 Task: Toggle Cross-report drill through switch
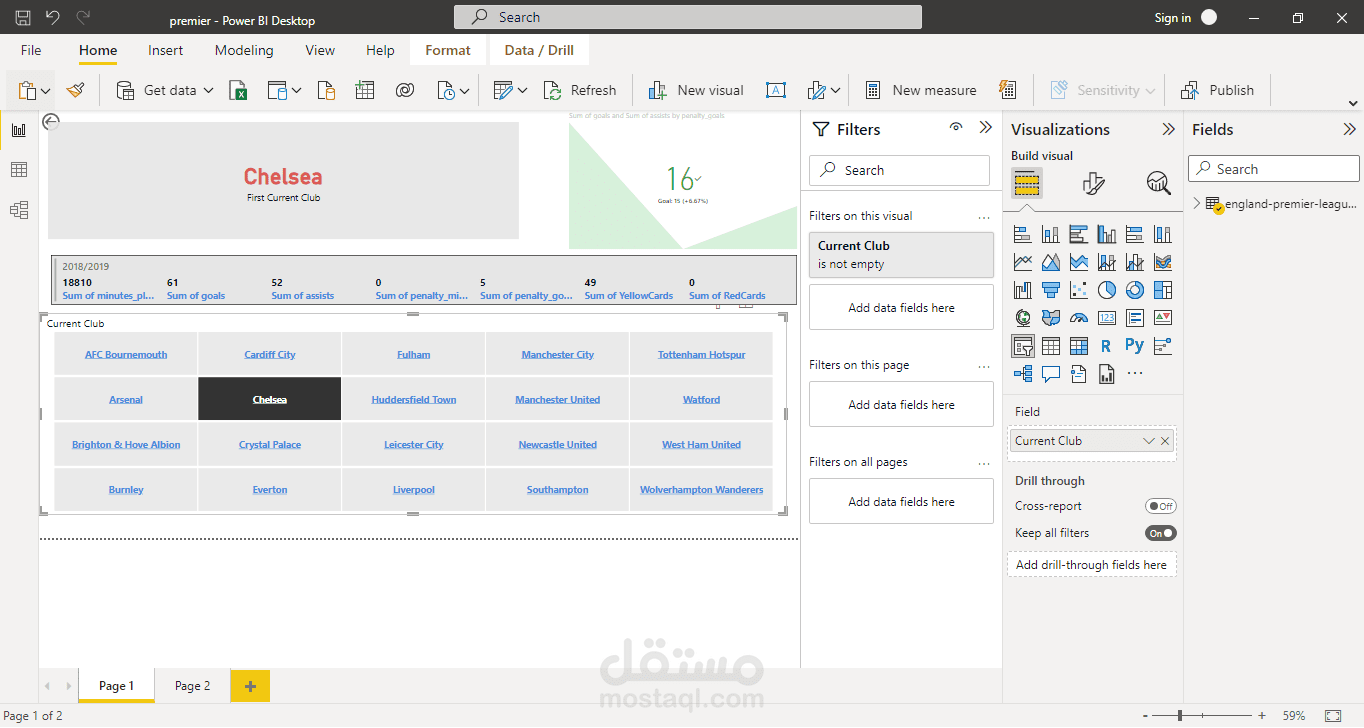coord(1161,506)
